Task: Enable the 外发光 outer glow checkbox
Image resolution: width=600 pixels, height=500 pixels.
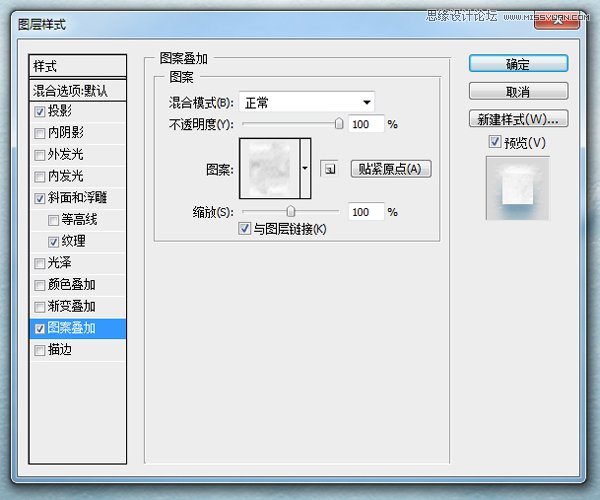Action: tap(40, 155)
